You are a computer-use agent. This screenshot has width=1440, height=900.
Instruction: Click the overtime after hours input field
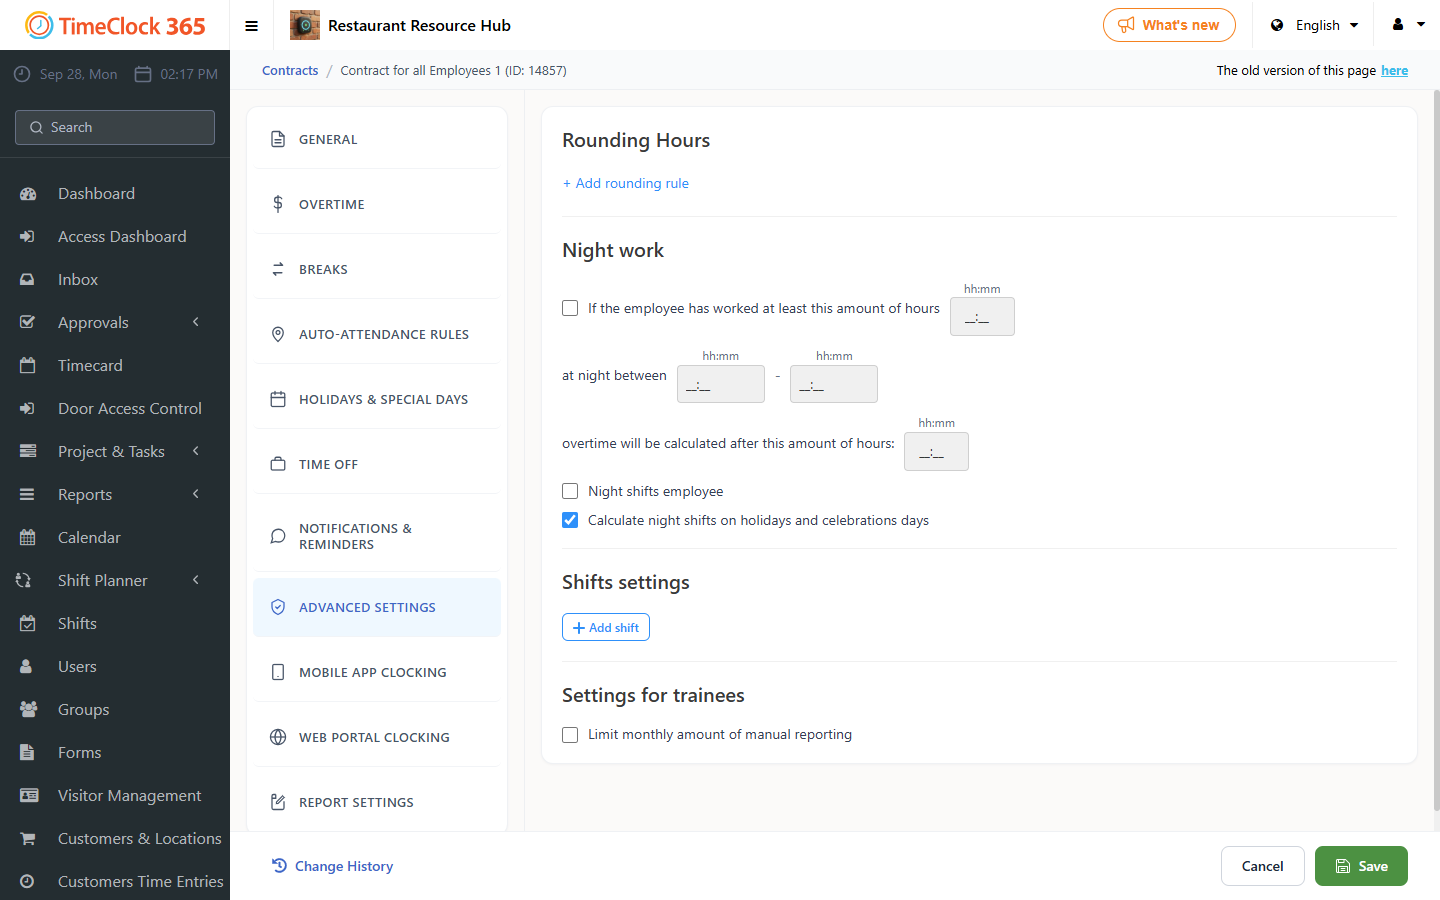(936, 452)
